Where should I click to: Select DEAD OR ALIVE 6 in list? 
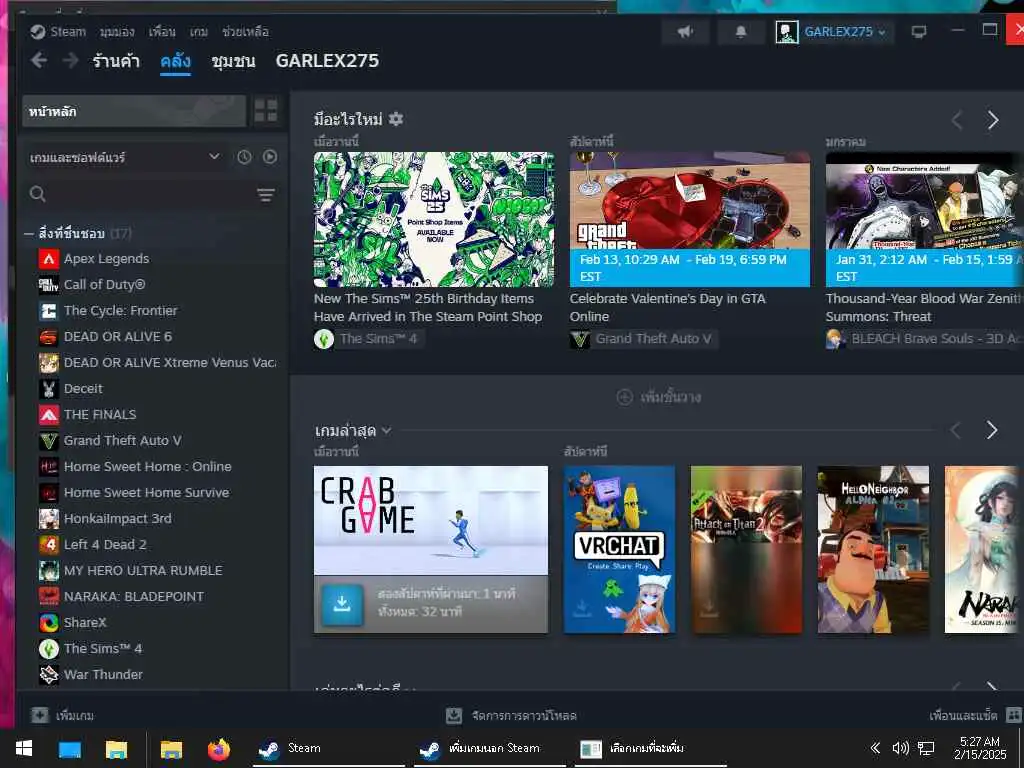[118, 337]
